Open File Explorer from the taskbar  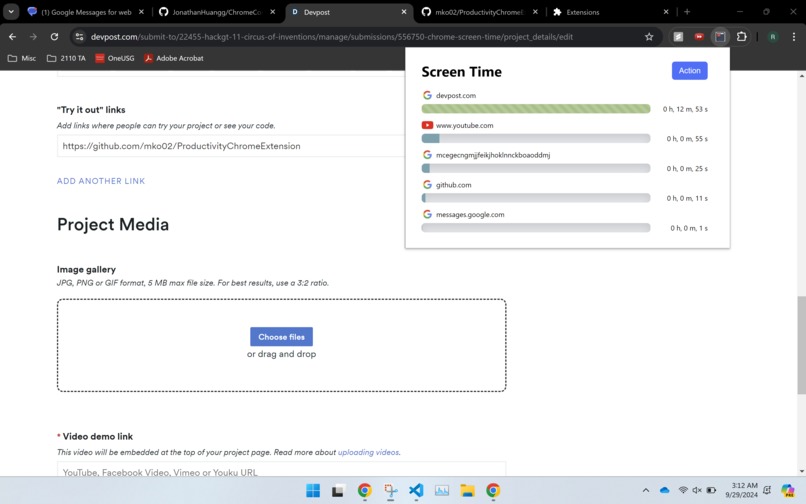click(x=467, y=491)
